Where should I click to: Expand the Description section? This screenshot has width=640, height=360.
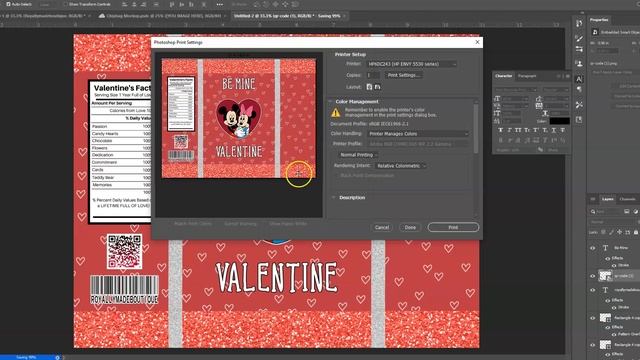(x=333, y=198)
